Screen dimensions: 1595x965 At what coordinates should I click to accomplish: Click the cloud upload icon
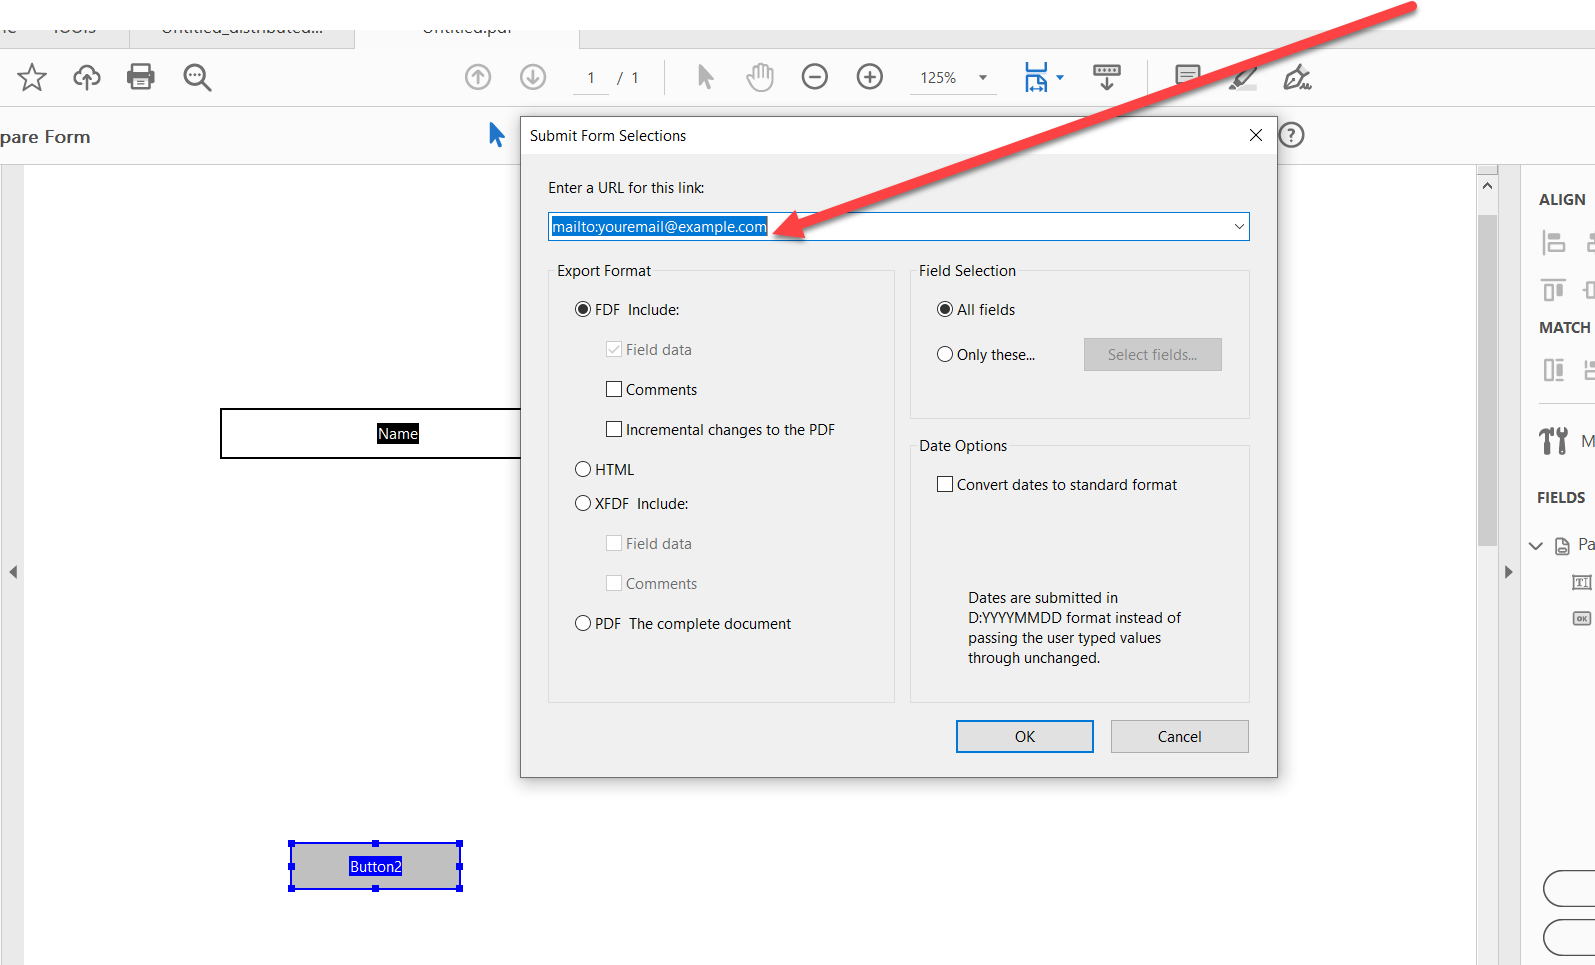click(x=87, y=77)
